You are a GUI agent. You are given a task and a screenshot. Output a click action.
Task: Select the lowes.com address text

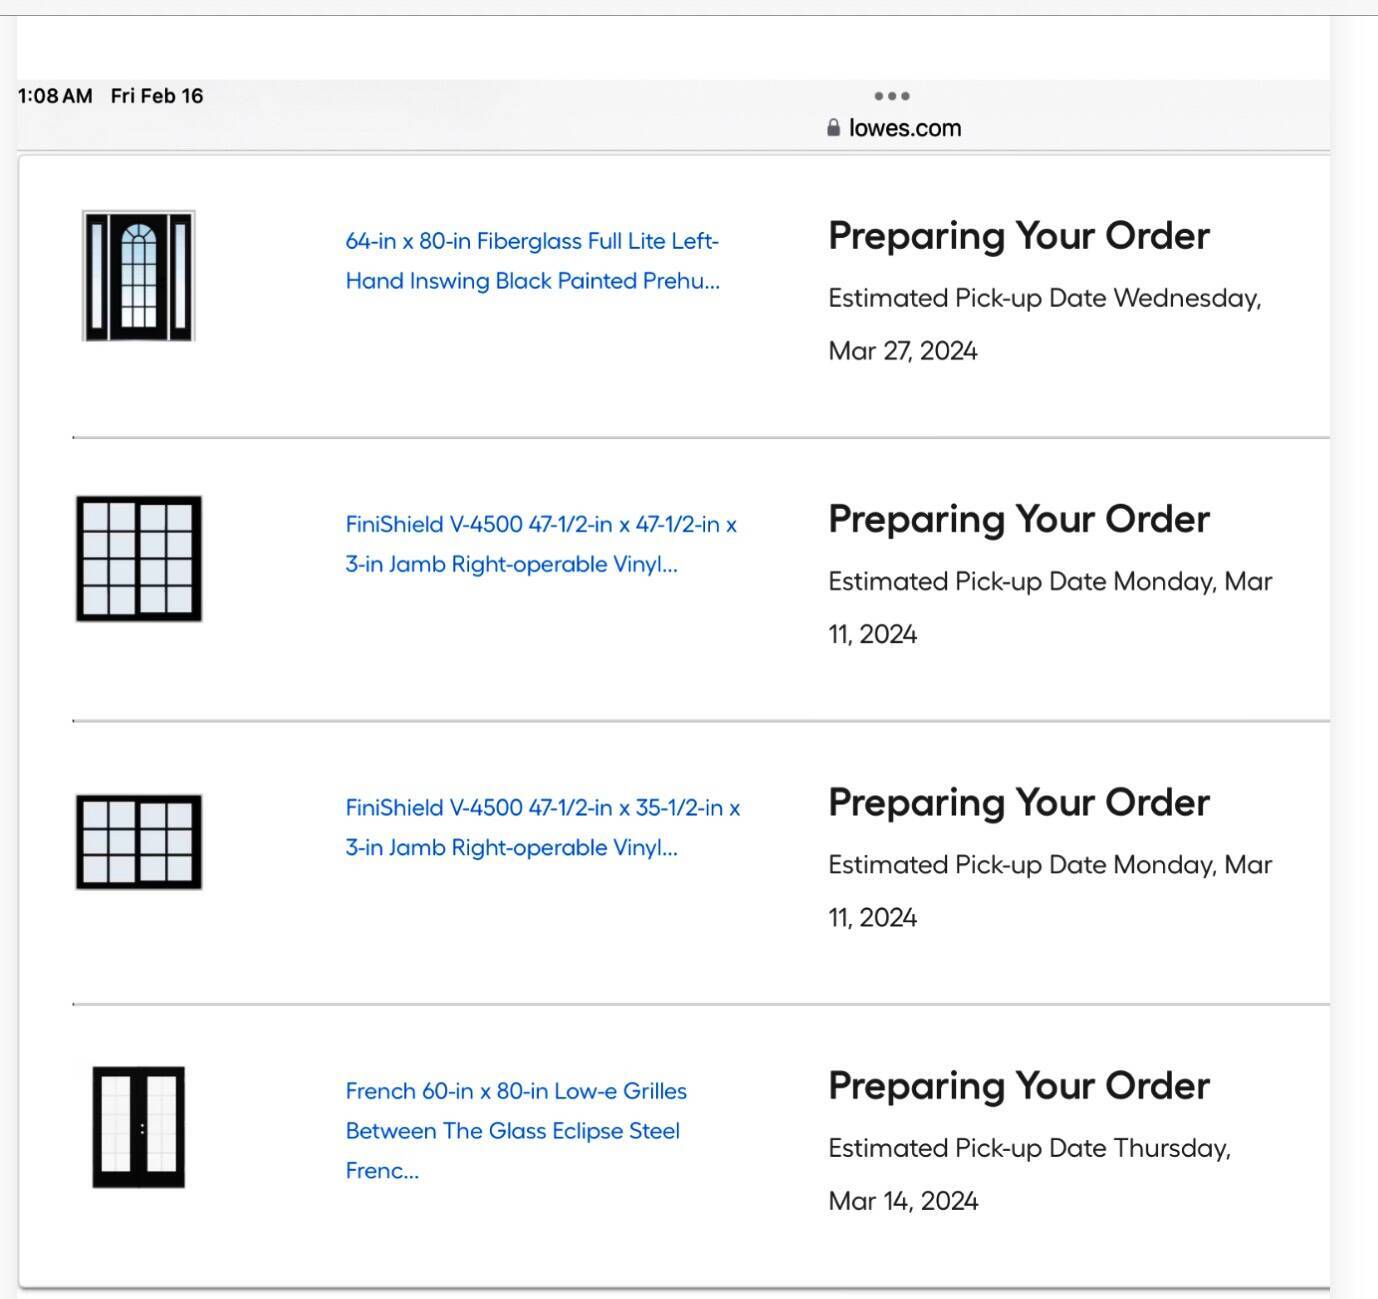(x=904, y=128)
